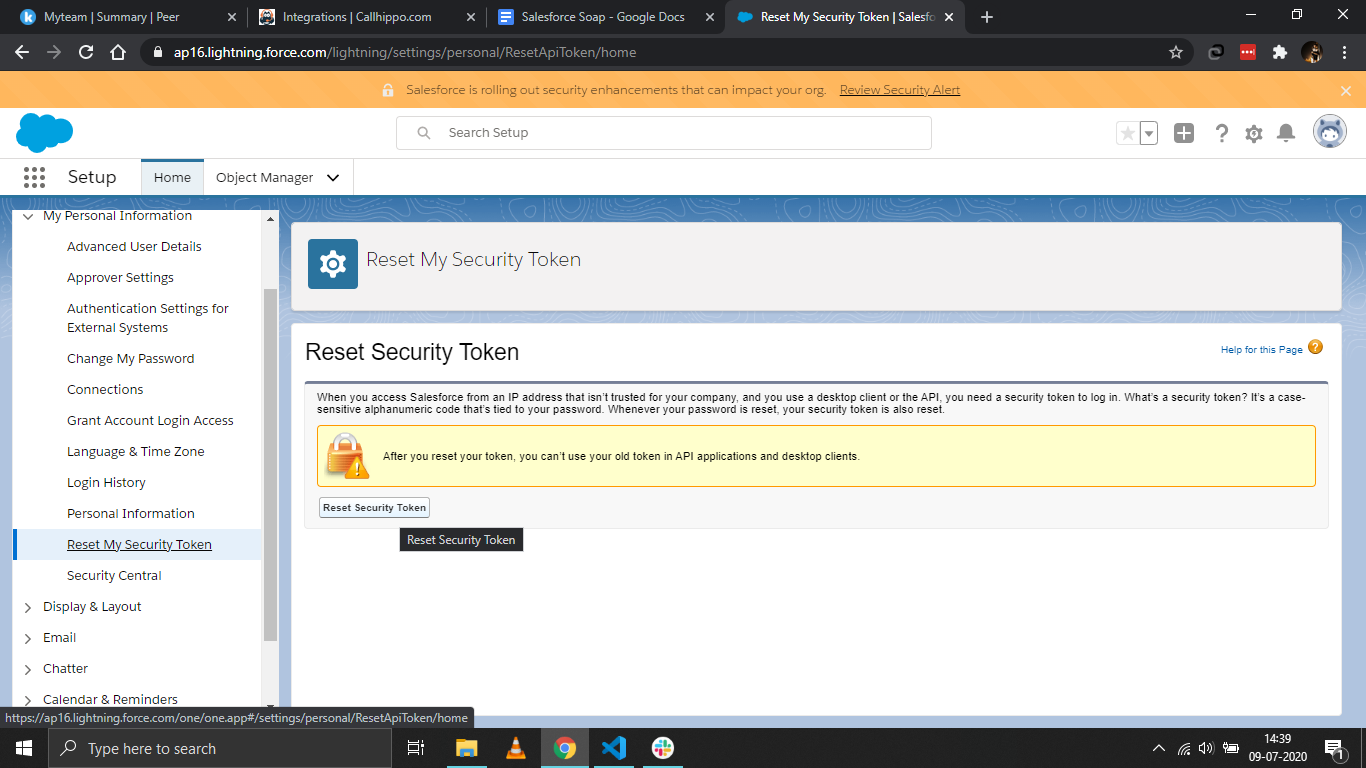This screenshot has height=768, width=1366.
Task: Open the notifications bell icon
Action: pyautogui.click(x=1287, y=133)
